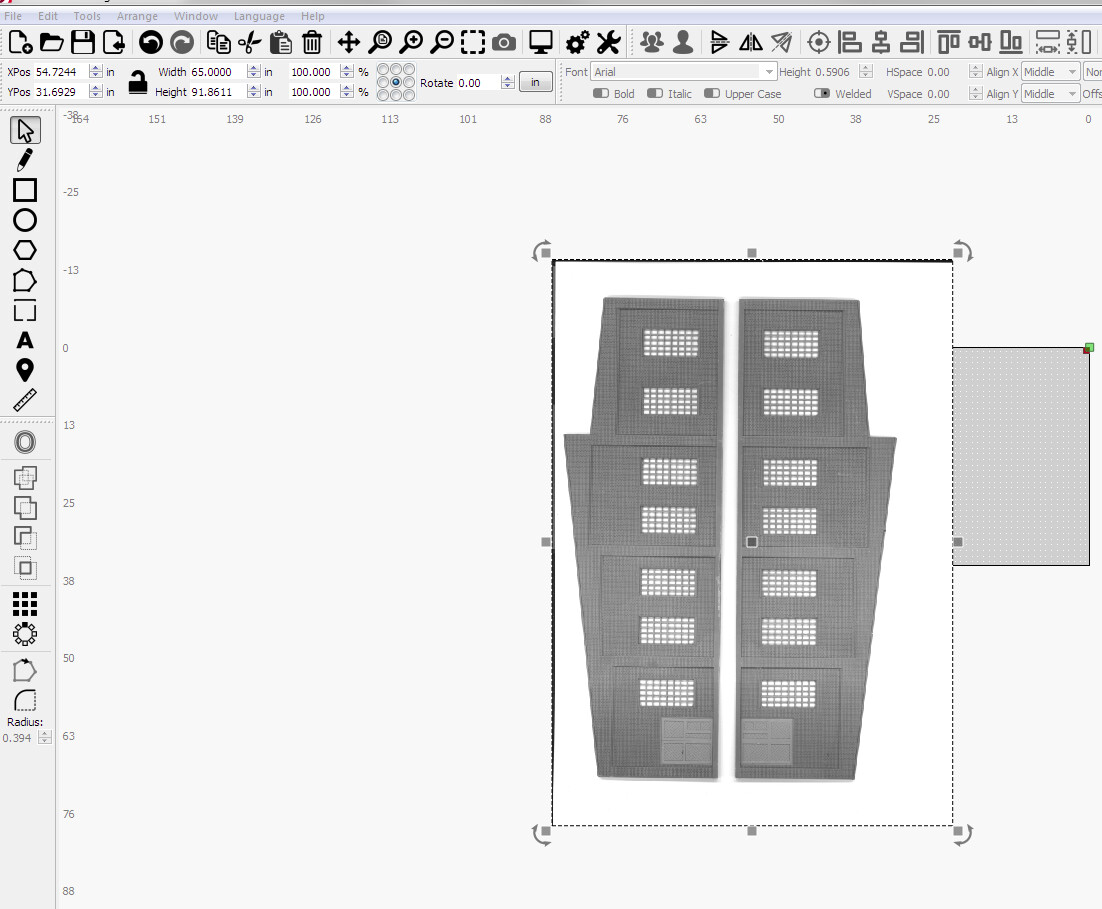Open the Align Y Middle dropdown

(x=1050, y=94)
